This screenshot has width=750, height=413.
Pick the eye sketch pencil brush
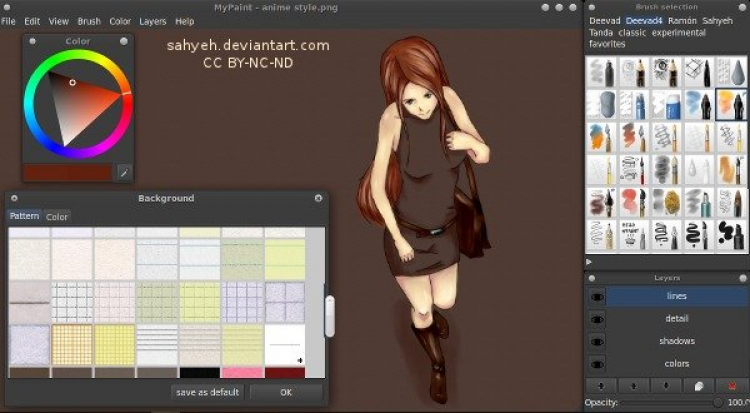(x=667, y=72)
